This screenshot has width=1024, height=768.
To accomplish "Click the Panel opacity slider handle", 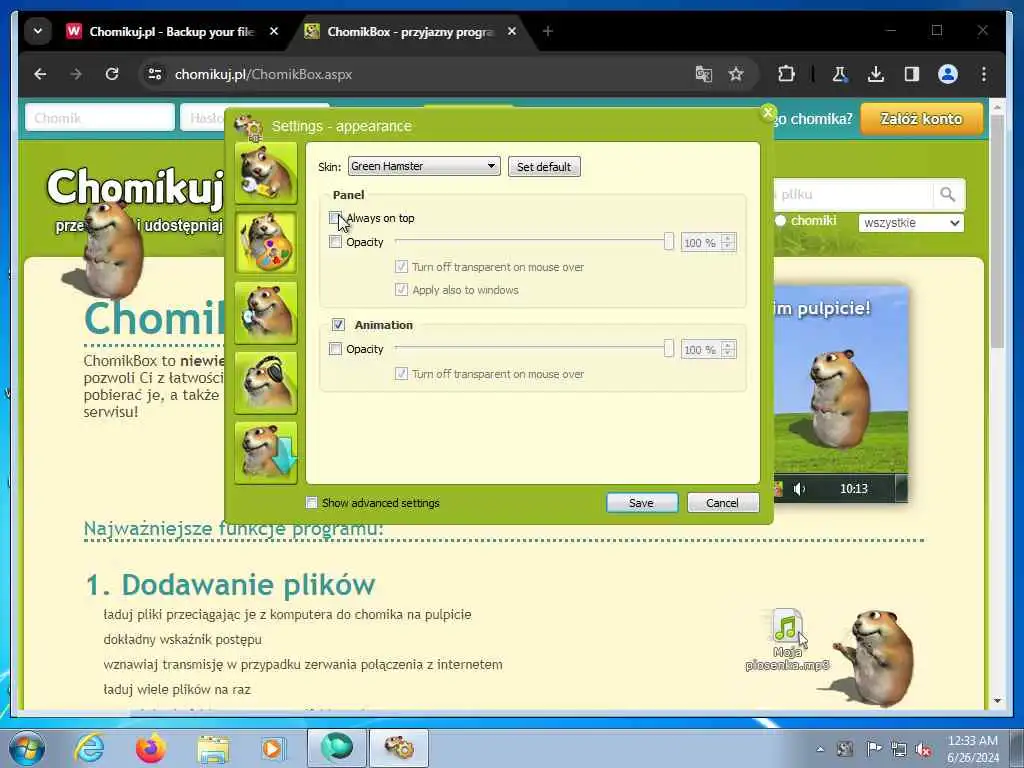I will point(669,242).
